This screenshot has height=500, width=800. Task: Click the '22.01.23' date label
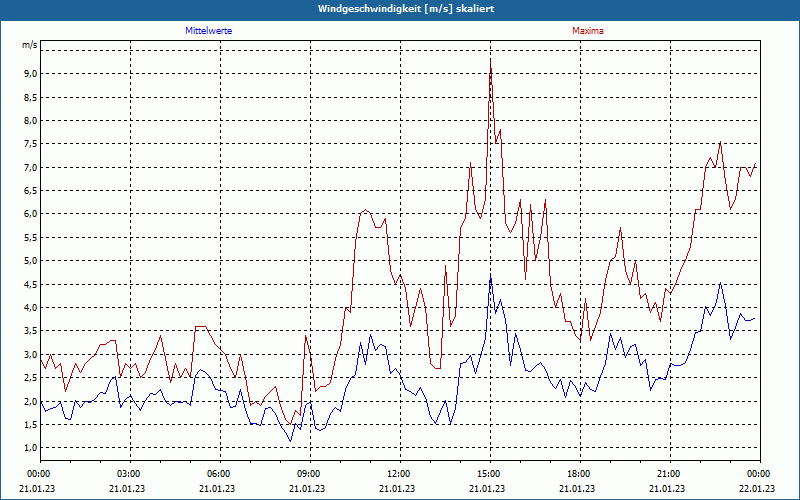(757, 488)
